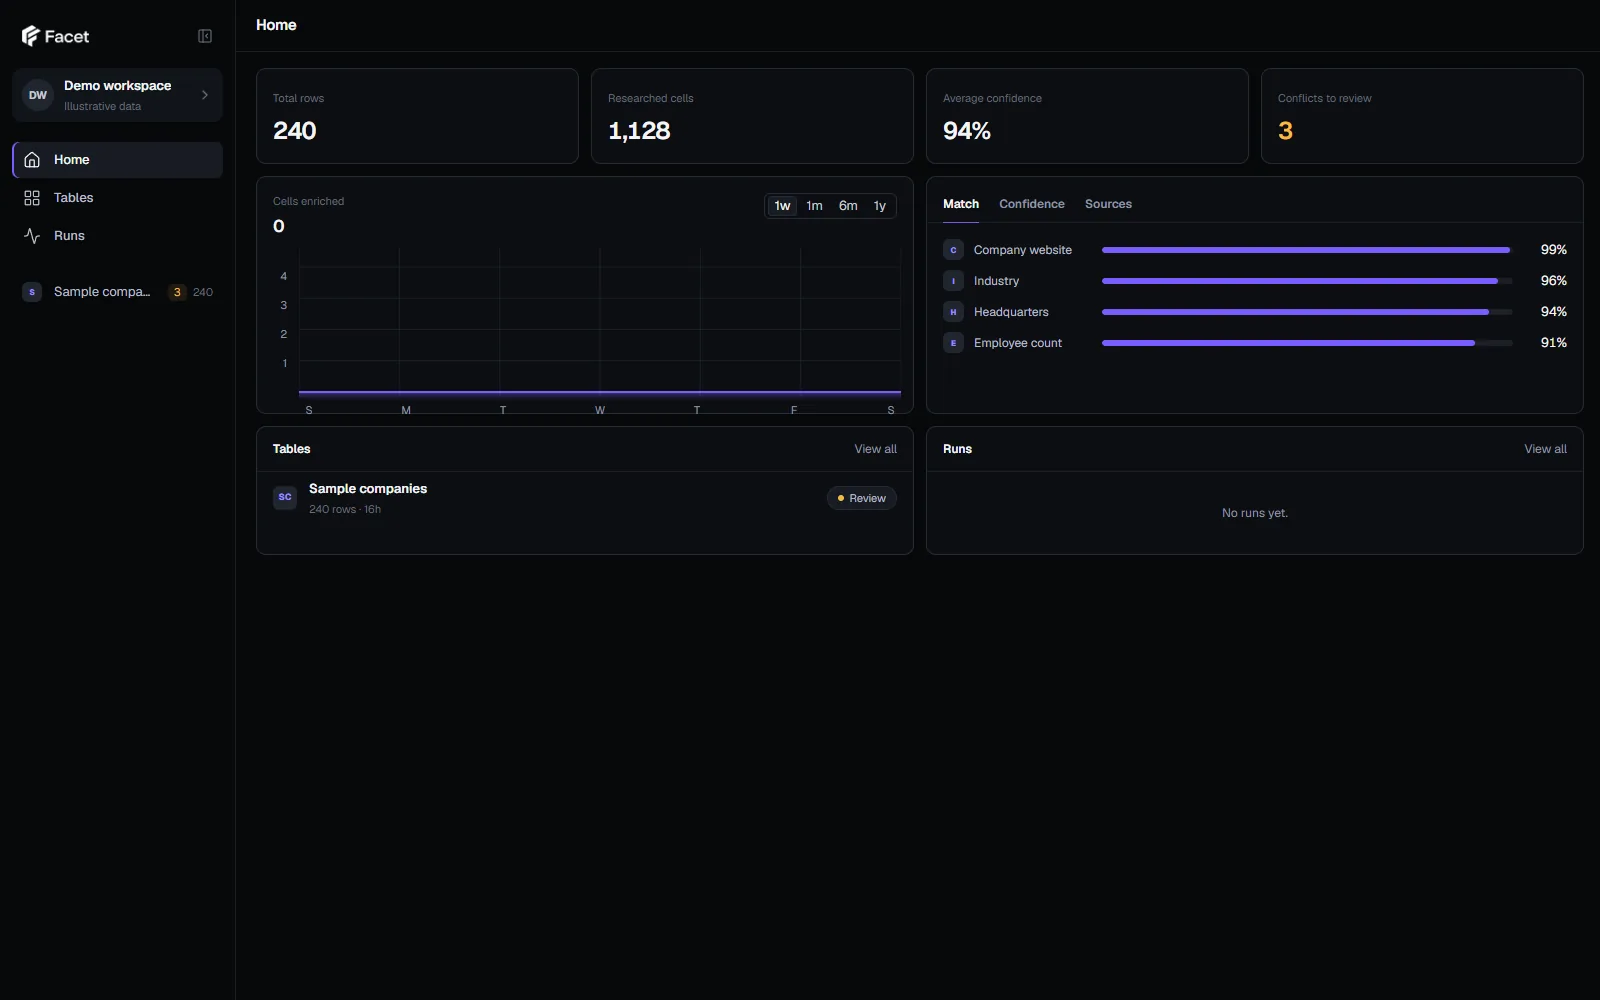
Task: Click the Review status badge
Action: (x=862, y=498)
